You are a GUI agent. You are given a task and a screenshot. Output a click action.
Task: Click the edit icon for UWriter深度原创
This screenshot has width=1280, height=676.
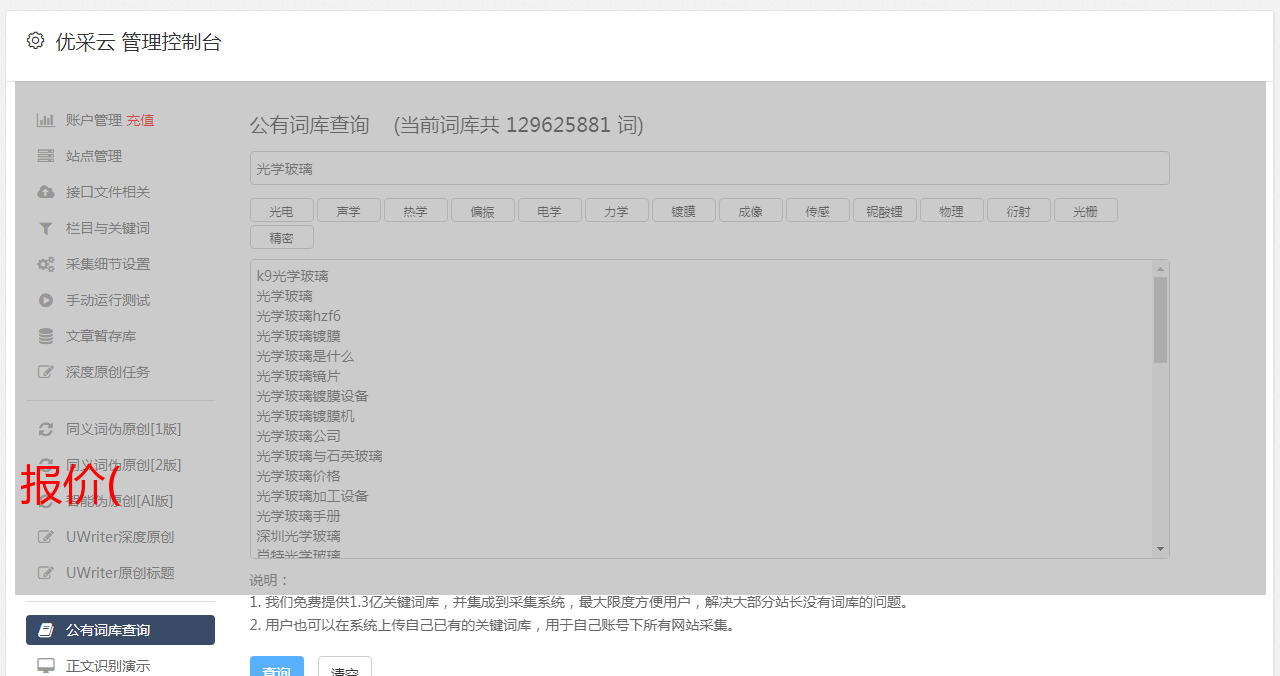[x=46, y=537]
